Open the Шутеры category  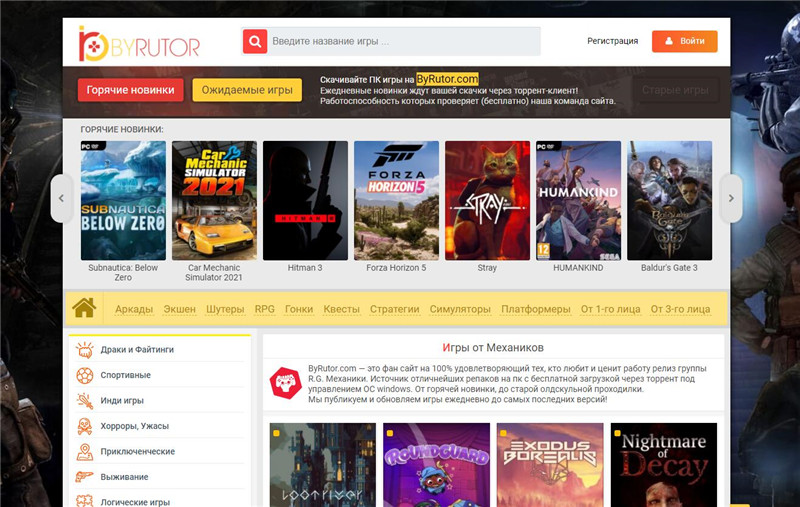[225, 309]
